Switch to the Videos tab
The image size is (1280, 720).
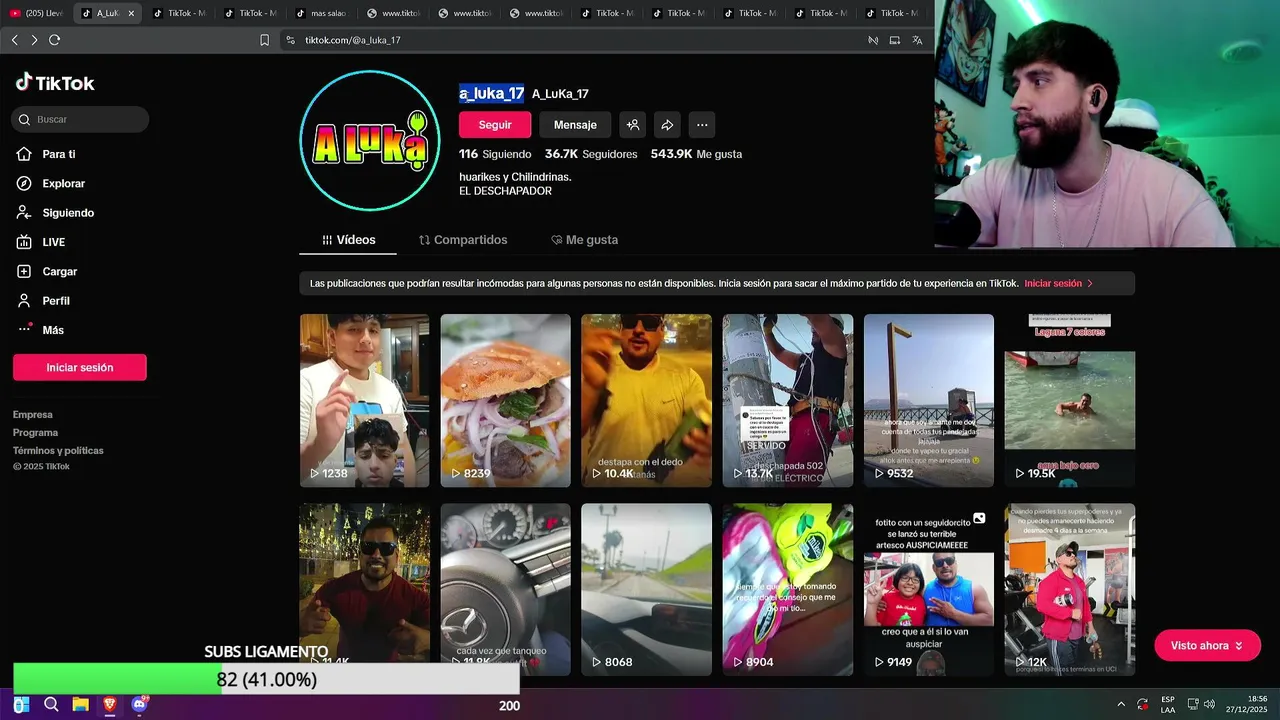click(x=348, y=240)
